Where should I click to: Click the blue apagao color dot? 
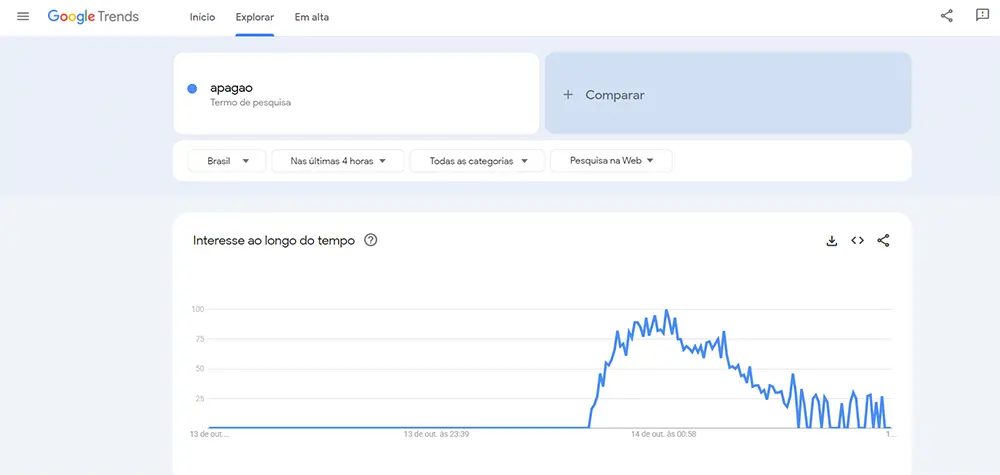(x=192, y=89)
